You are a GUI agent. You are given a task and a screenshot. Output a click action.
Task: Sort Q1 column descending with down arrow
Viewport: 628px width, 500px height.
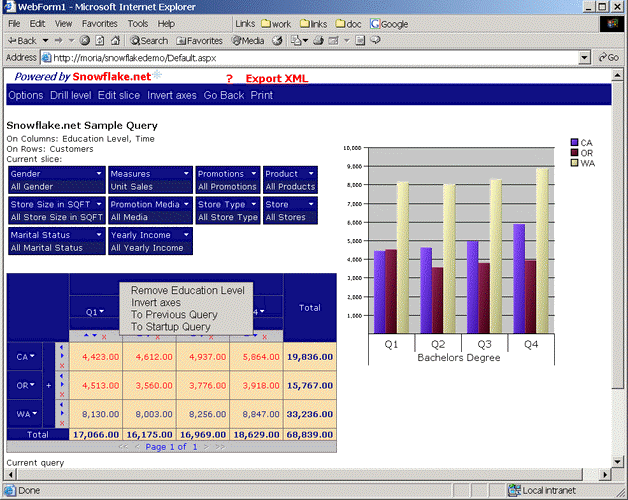[95, 336]
